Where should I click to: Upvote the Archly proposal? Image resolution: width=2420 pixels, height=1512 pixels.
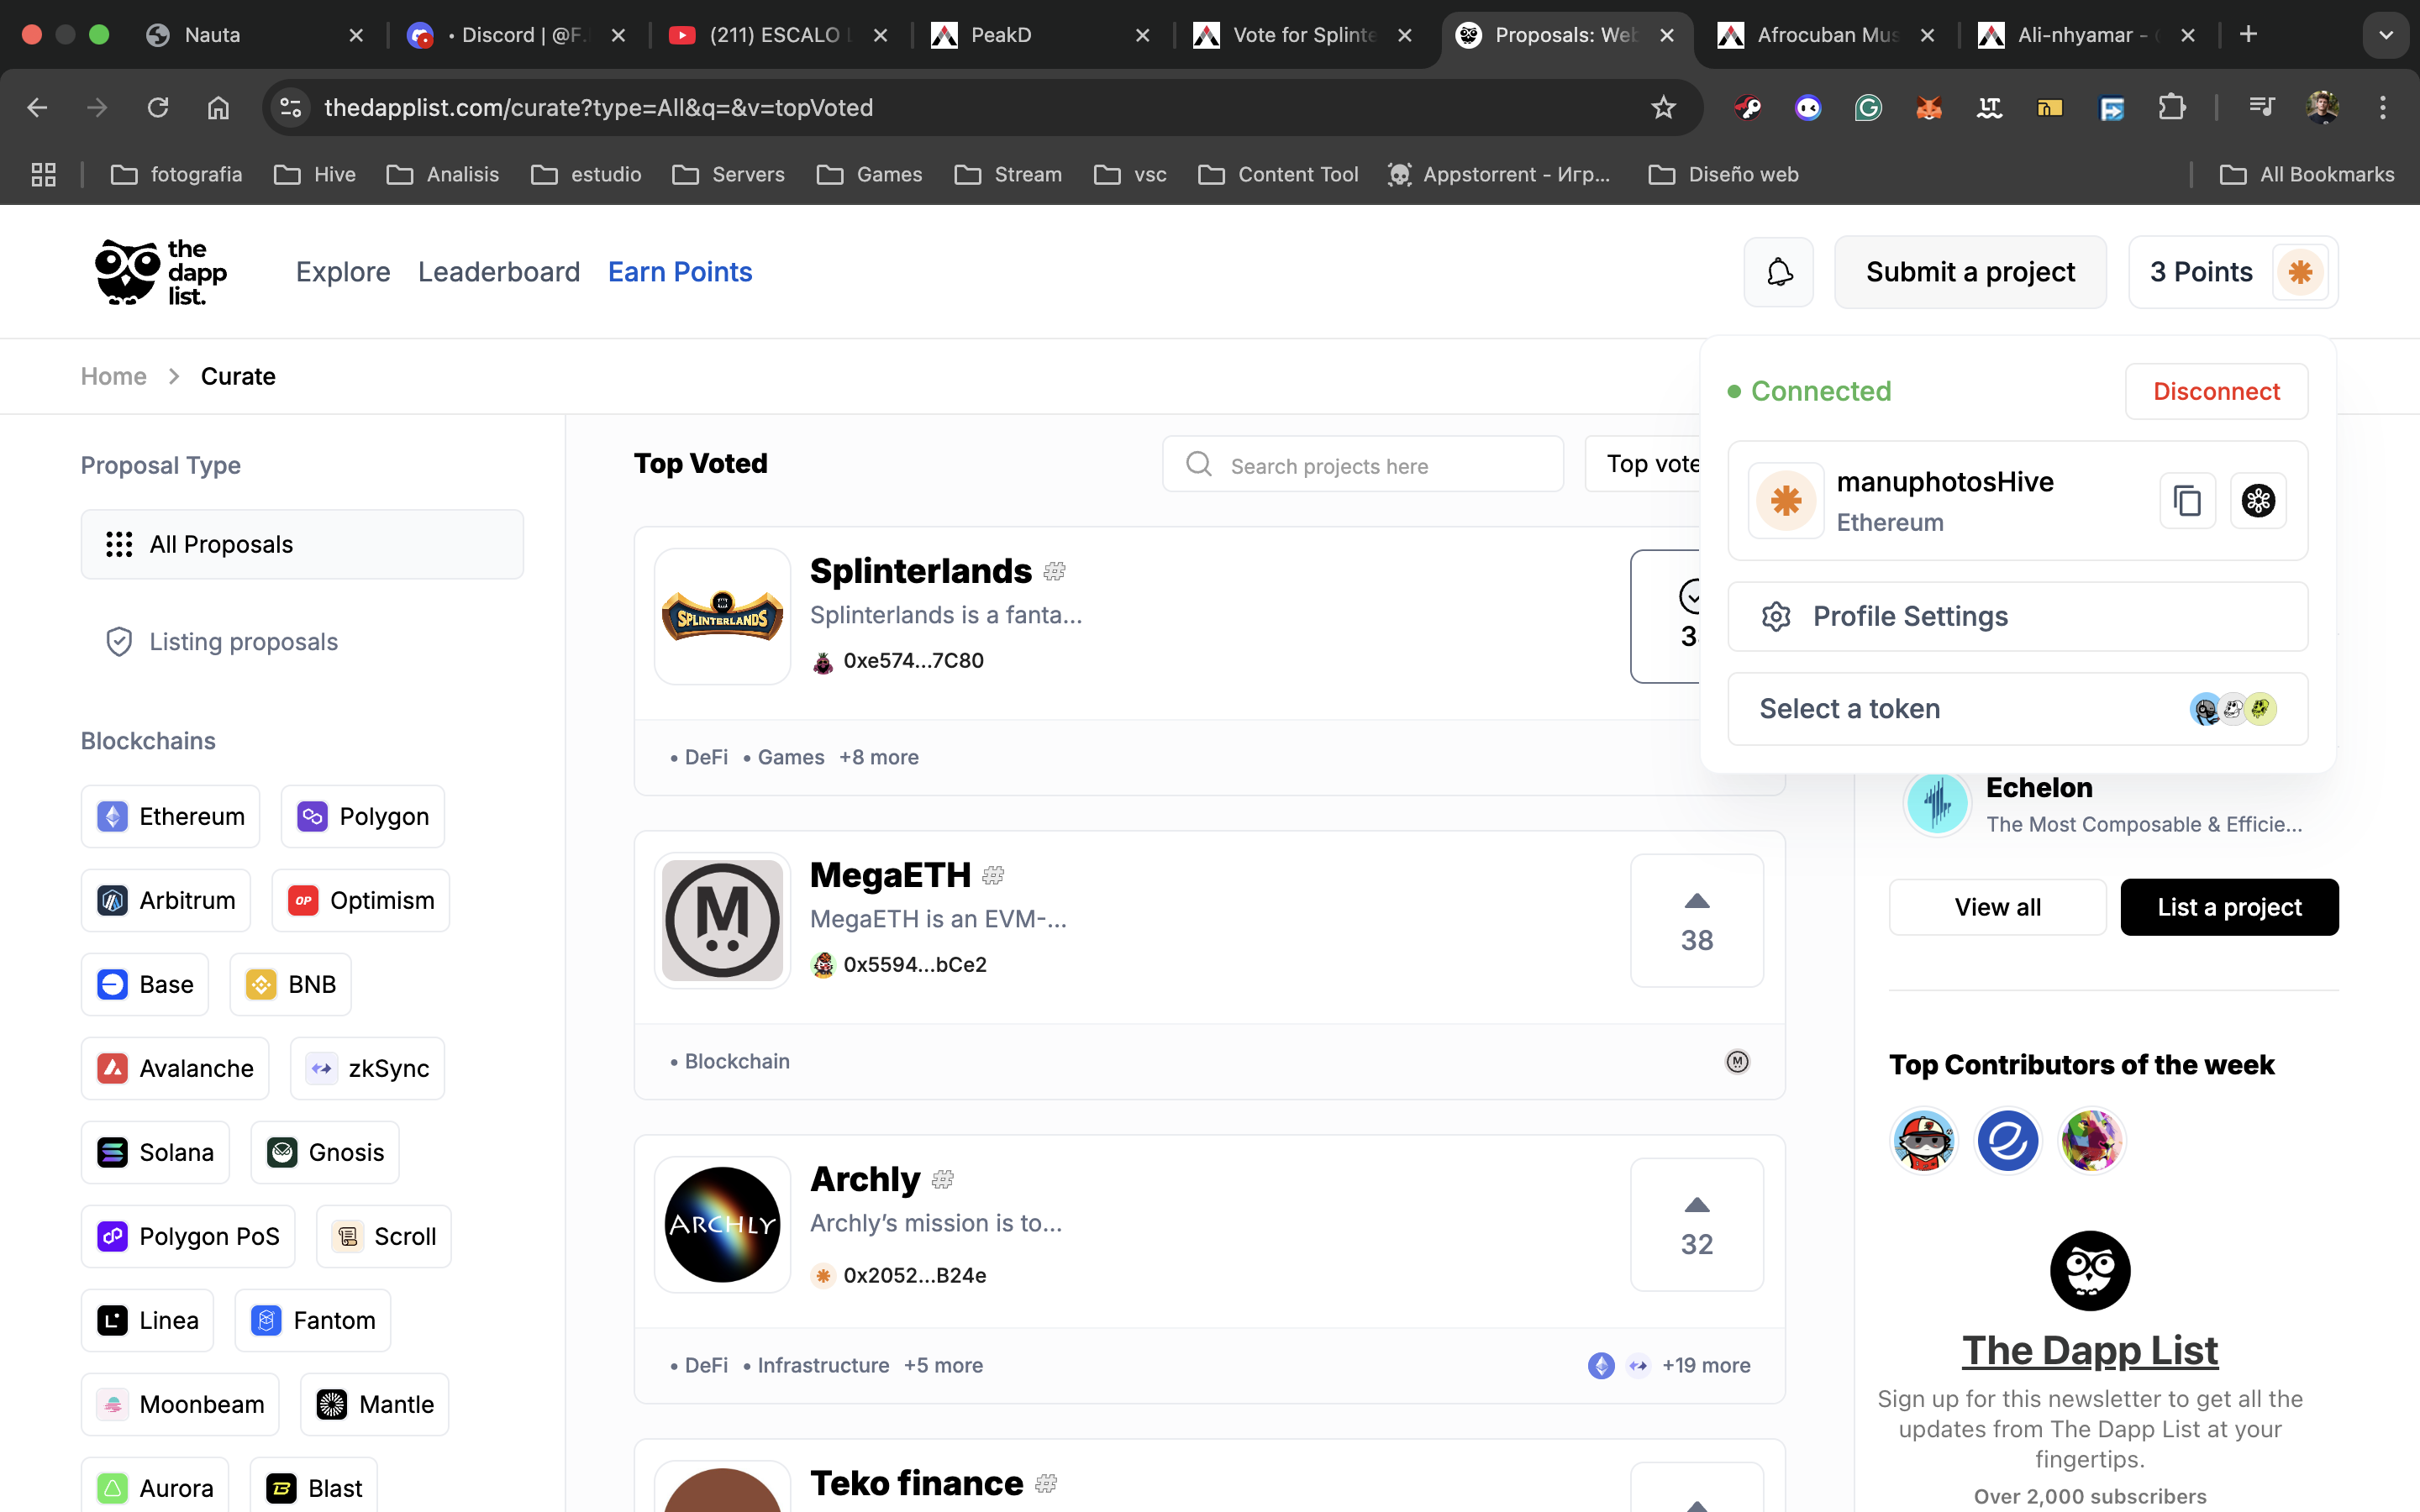click(x=1697, y=1224)
